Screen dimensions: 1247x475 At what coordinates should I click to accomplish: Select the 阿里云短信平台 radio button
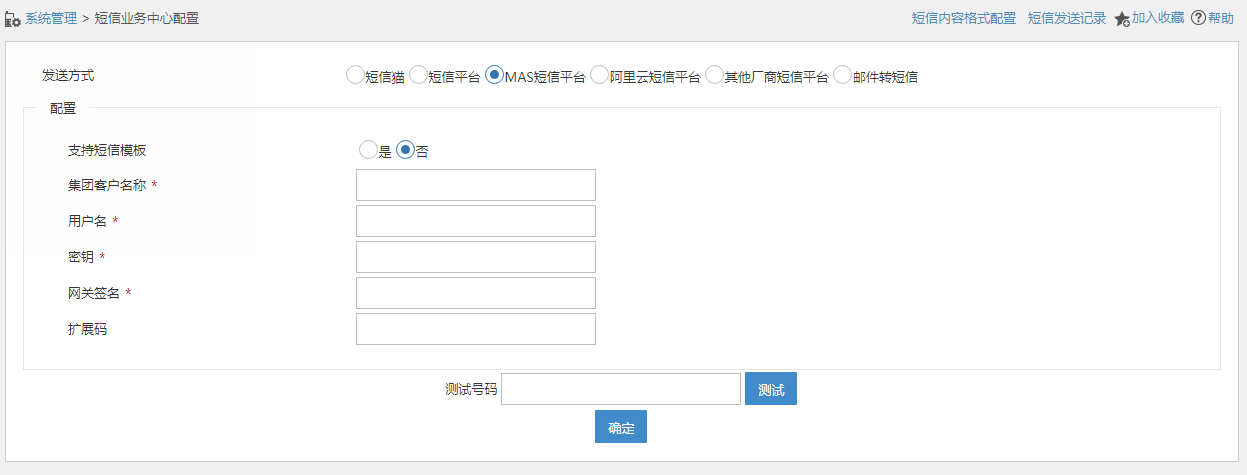click(x=599, y=74)
